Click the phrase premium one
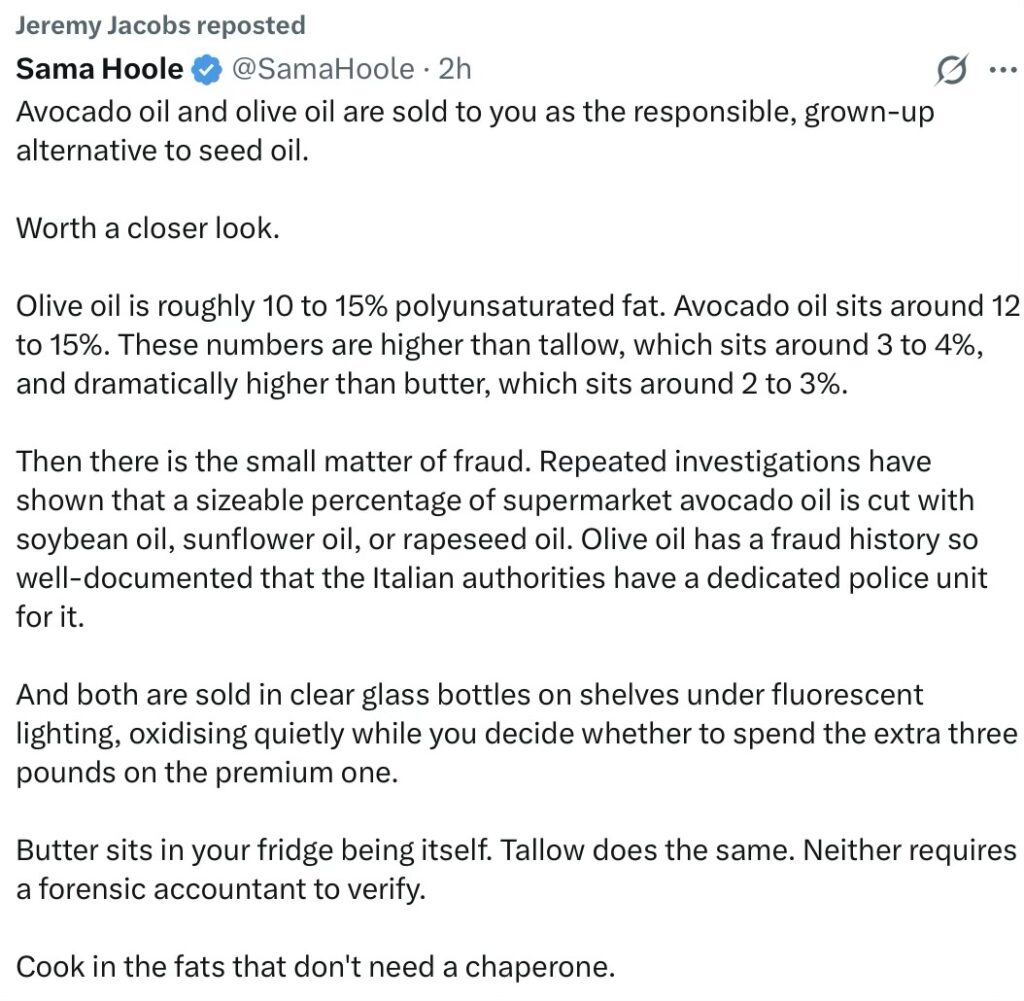The height and width of the screenshot is (1001, 1024). coord(306,773)
